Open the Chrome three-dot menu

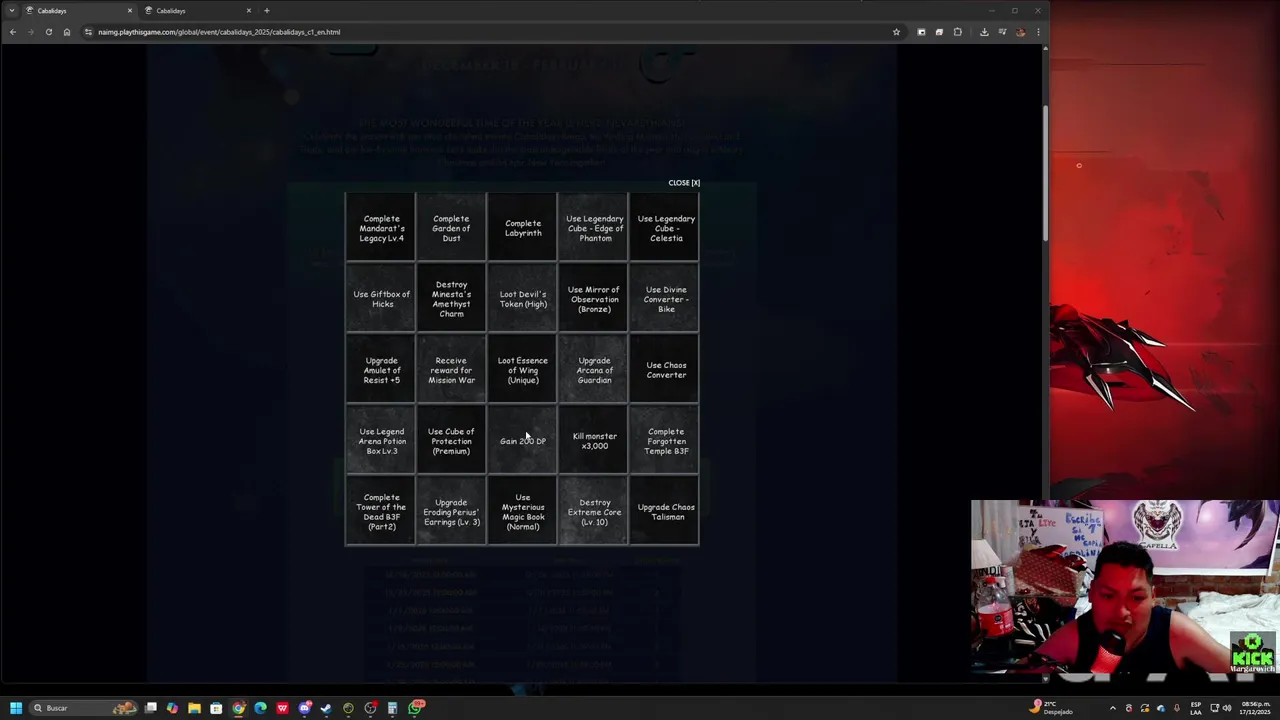1038,32
